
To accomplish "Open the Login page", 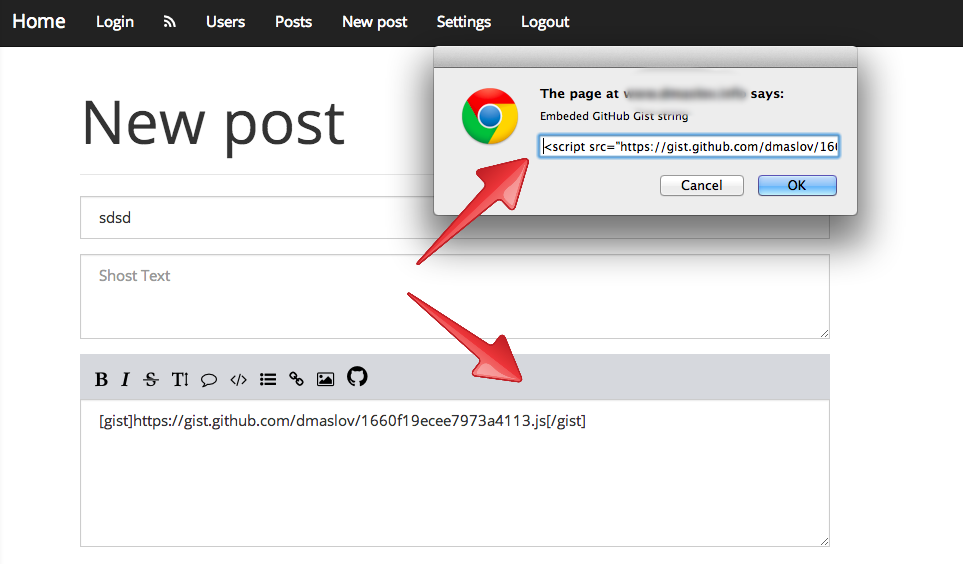I will coord(115,22).
